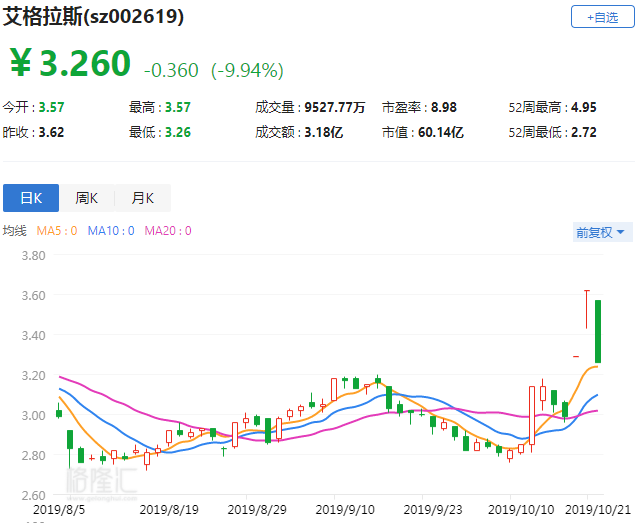Click the 成交量 value 9527.77万

tap(335, 107)
